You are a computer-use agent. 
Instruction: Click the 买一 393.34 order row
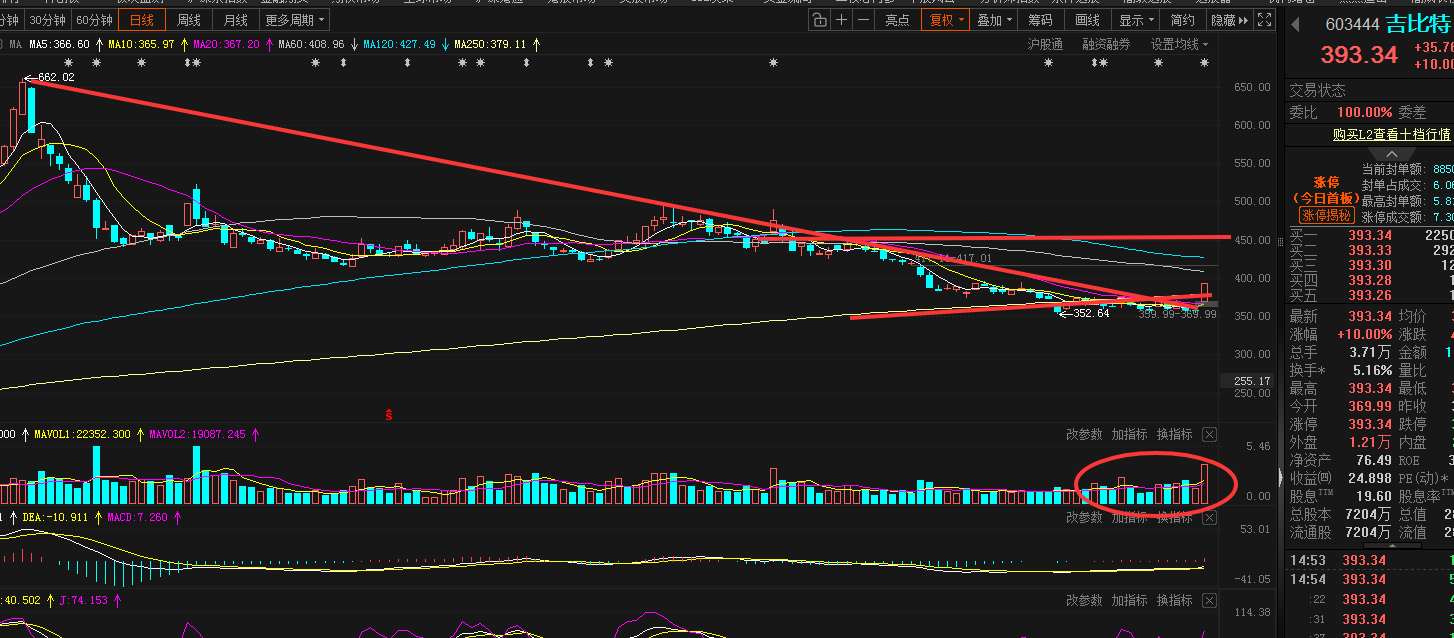(x=1370, y=235)
